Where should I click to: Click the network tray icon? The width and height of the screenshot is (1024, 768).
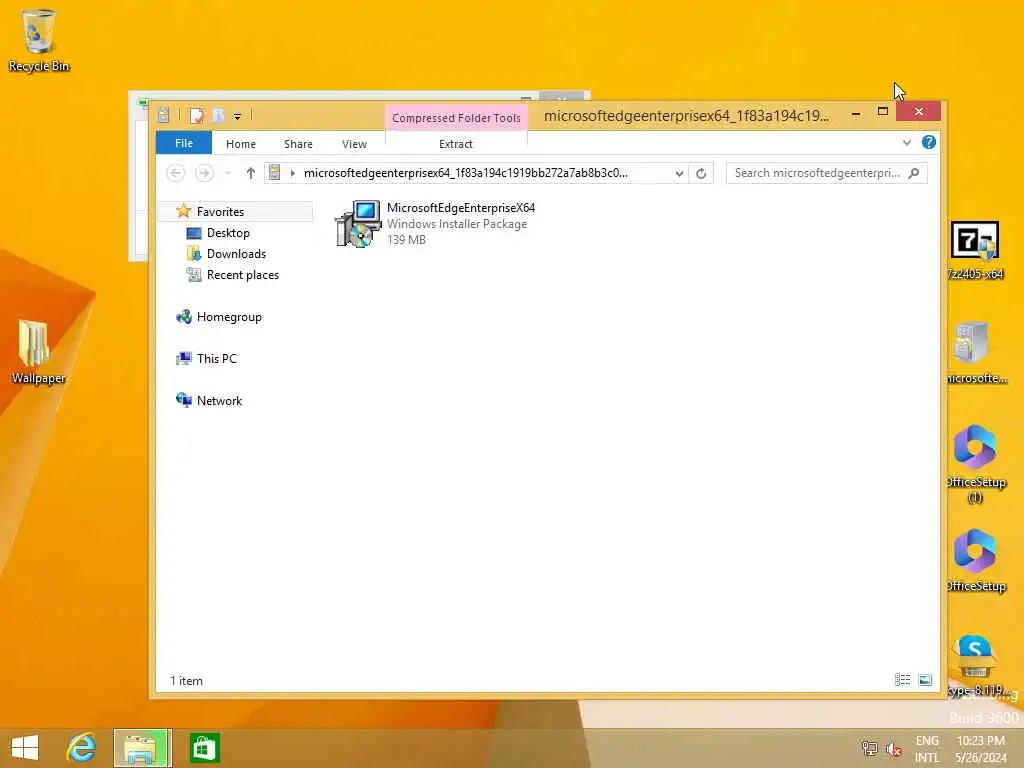coord(870,748)
